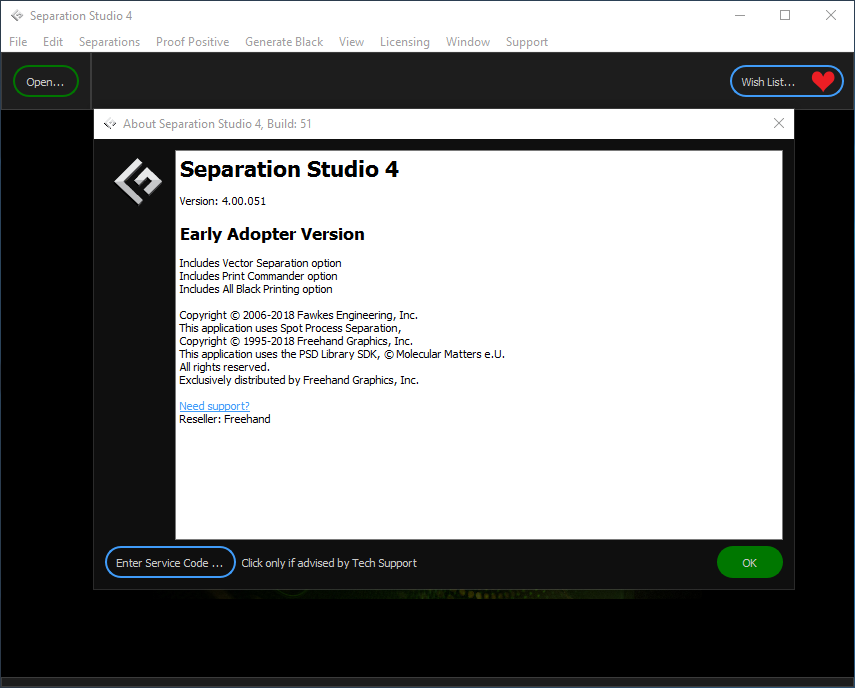855x688 pixels.
Task: Open the Proof Positive menu
Action: pos(192,42)
